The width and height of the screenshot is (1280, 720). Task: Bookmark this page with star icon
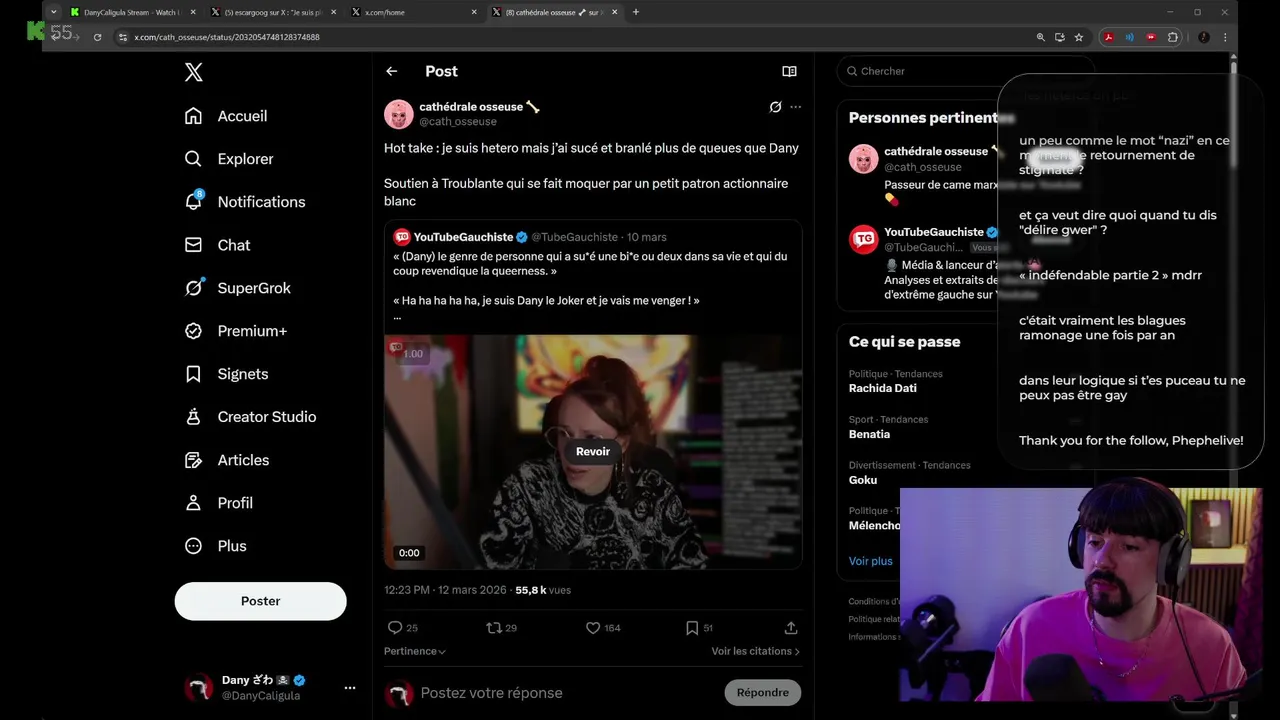pyautogui.click(x=1079, y=37)
